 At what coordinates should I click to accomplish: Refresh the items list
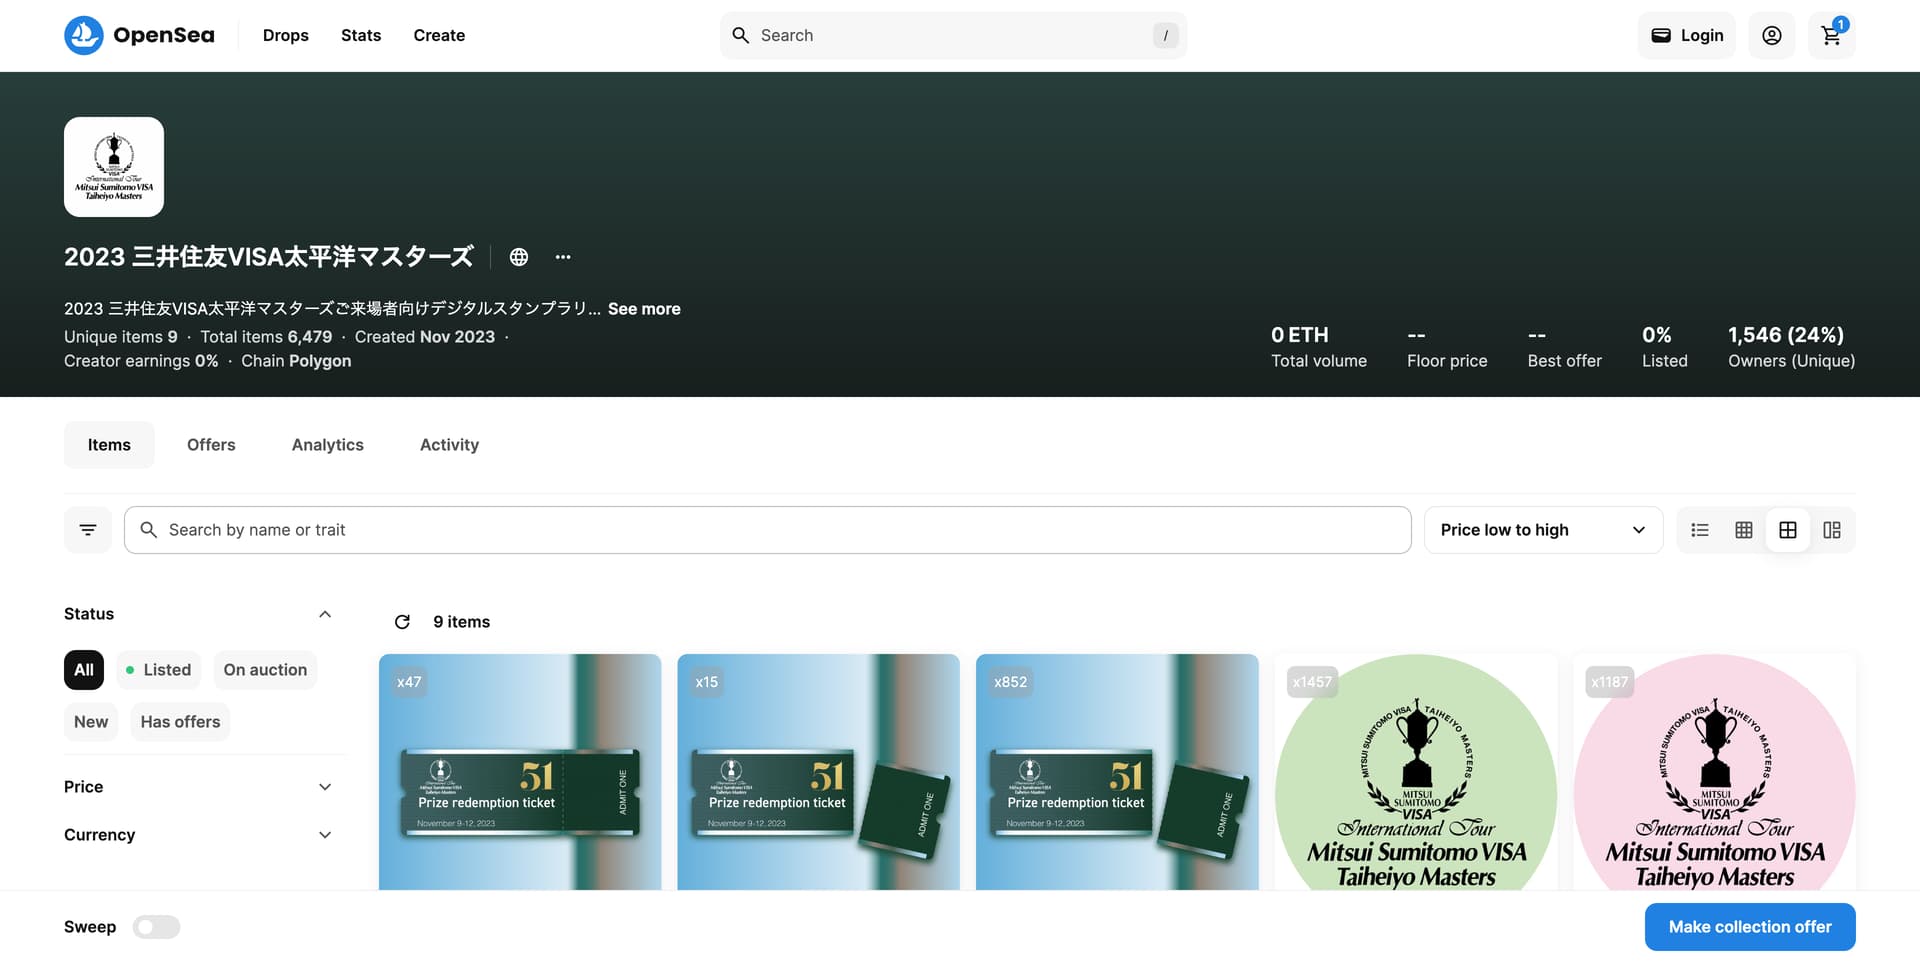click(402, 622)
